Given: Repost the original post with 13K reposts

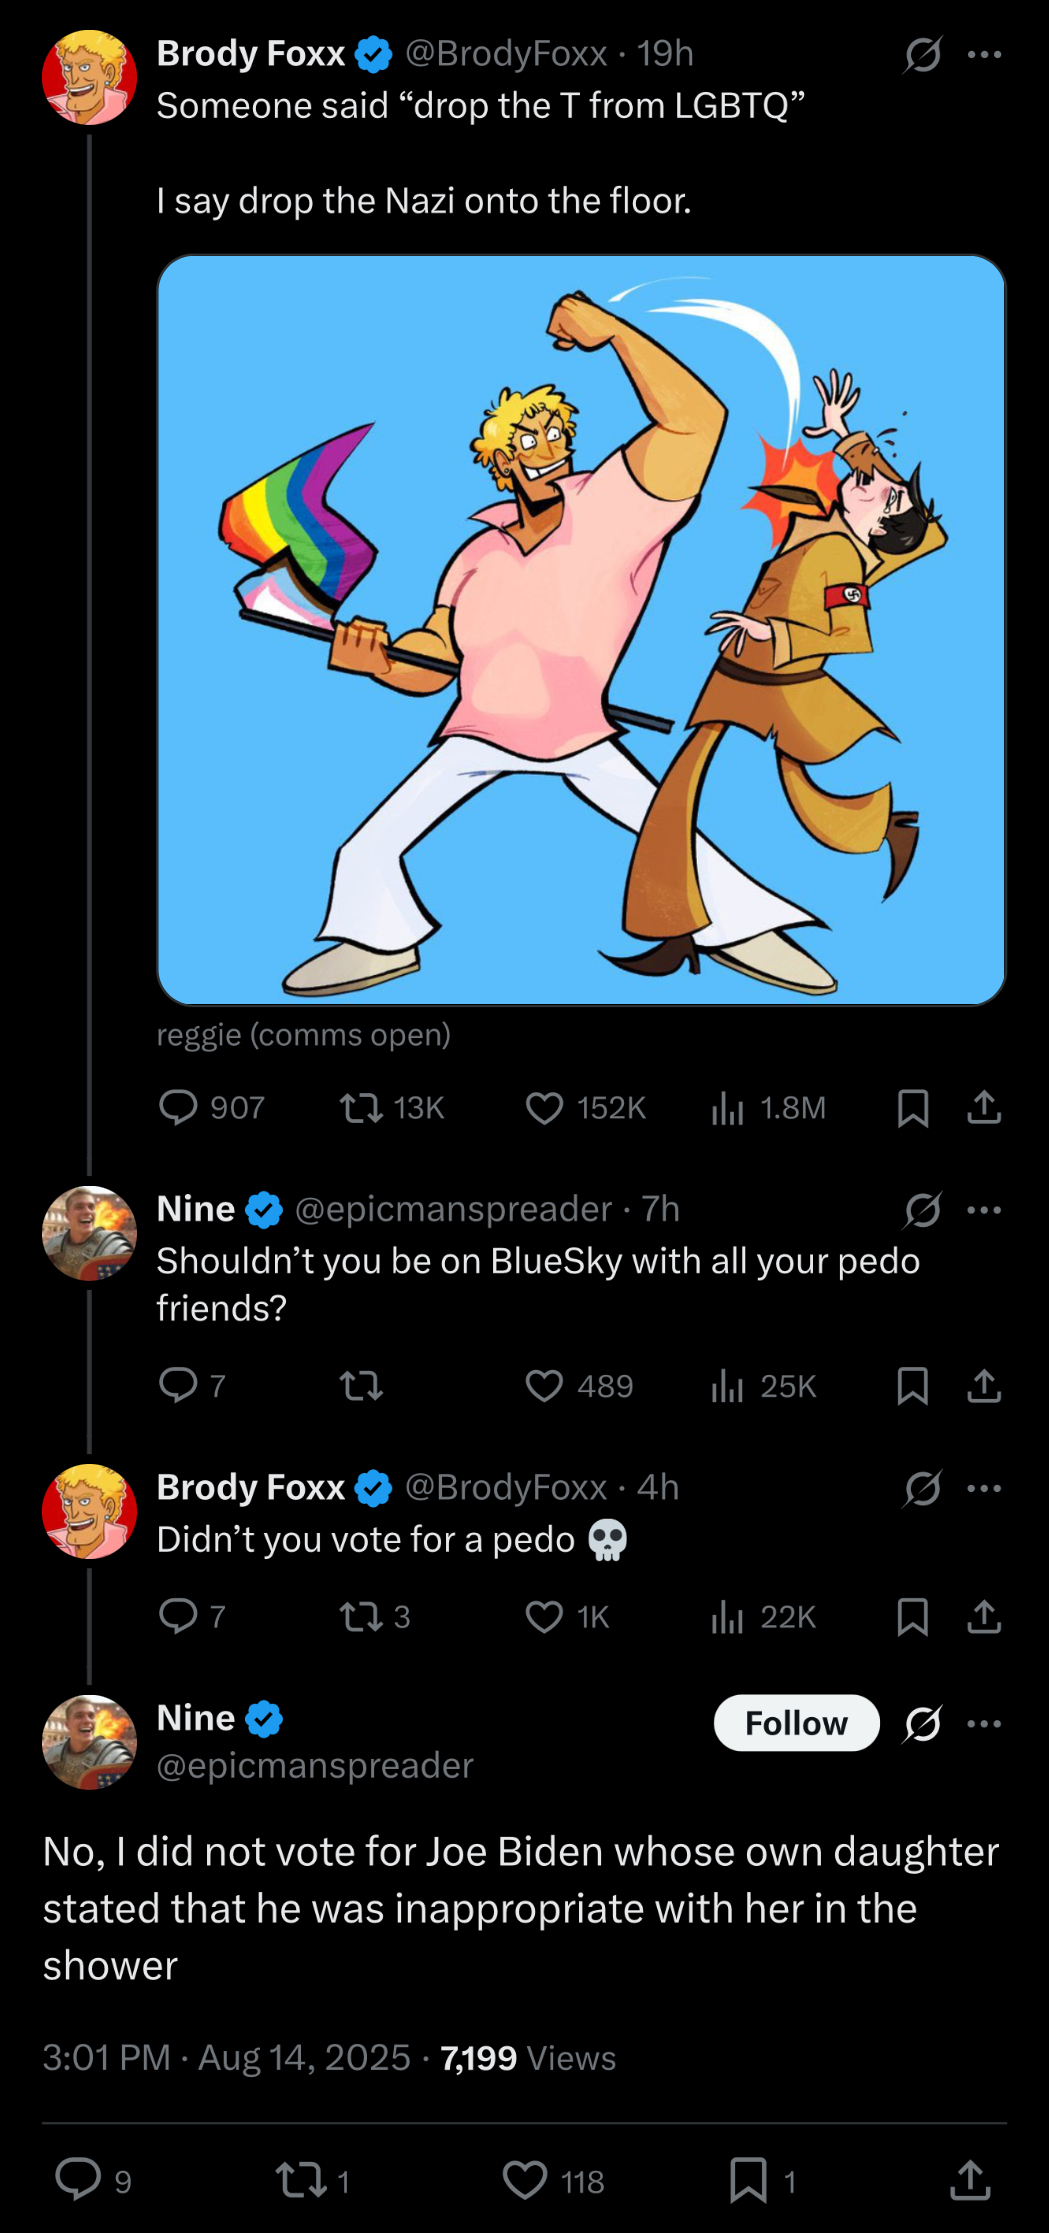Looking at the screenshot, I should (x=361, y=1107).
